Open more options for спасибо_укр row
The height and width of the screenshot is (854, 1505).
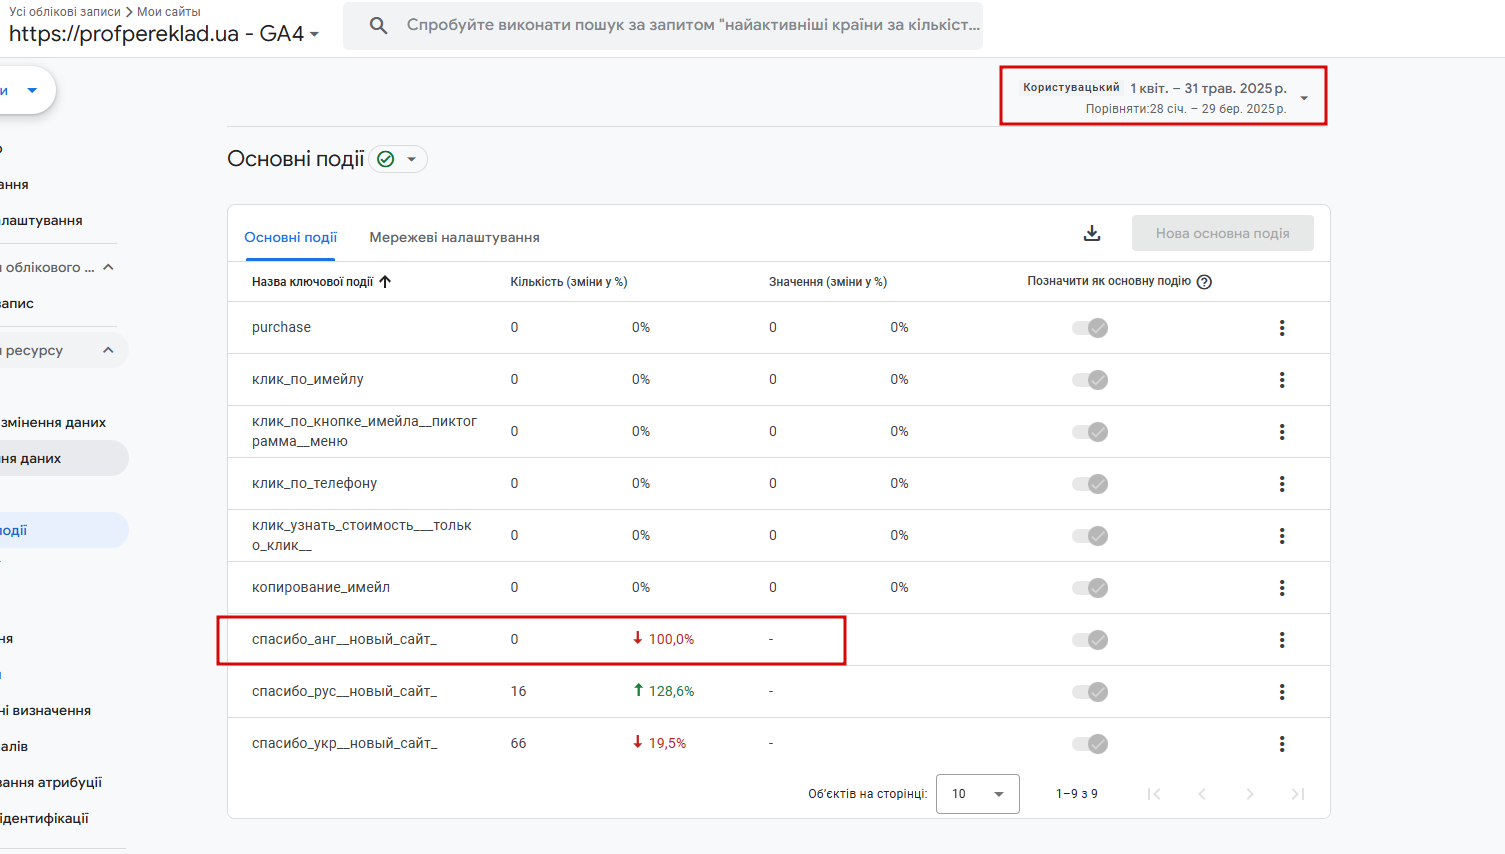coord(1282,744)
